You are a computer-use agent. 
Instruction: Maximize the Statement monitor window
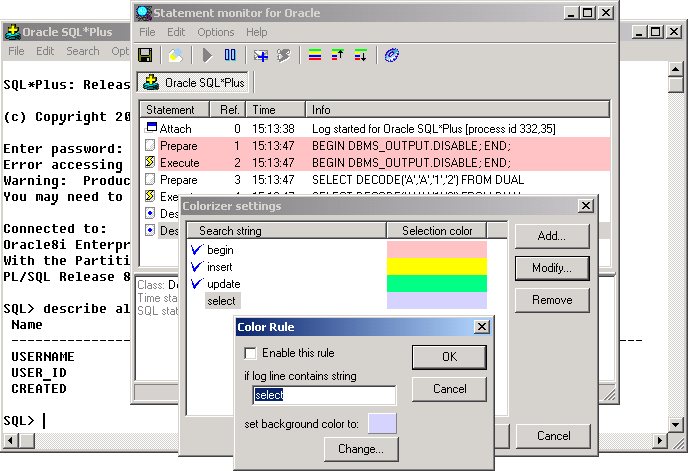click(x=588, y=13)
